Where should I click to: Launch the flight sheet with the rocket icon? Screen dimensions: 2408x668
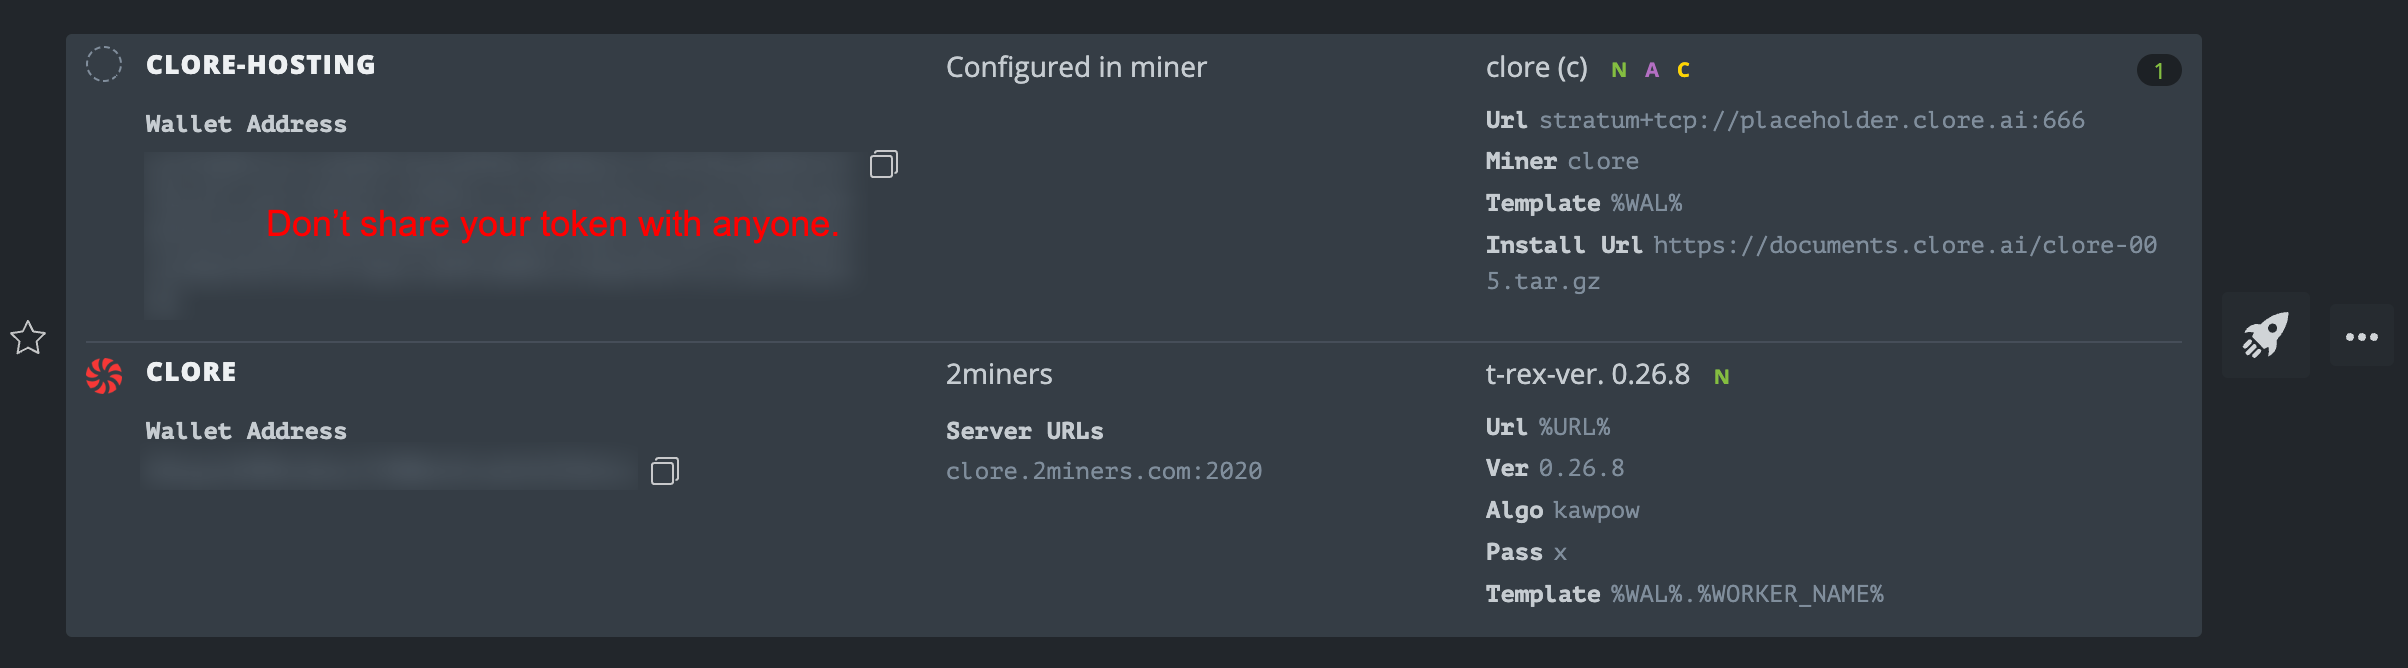2265,335
